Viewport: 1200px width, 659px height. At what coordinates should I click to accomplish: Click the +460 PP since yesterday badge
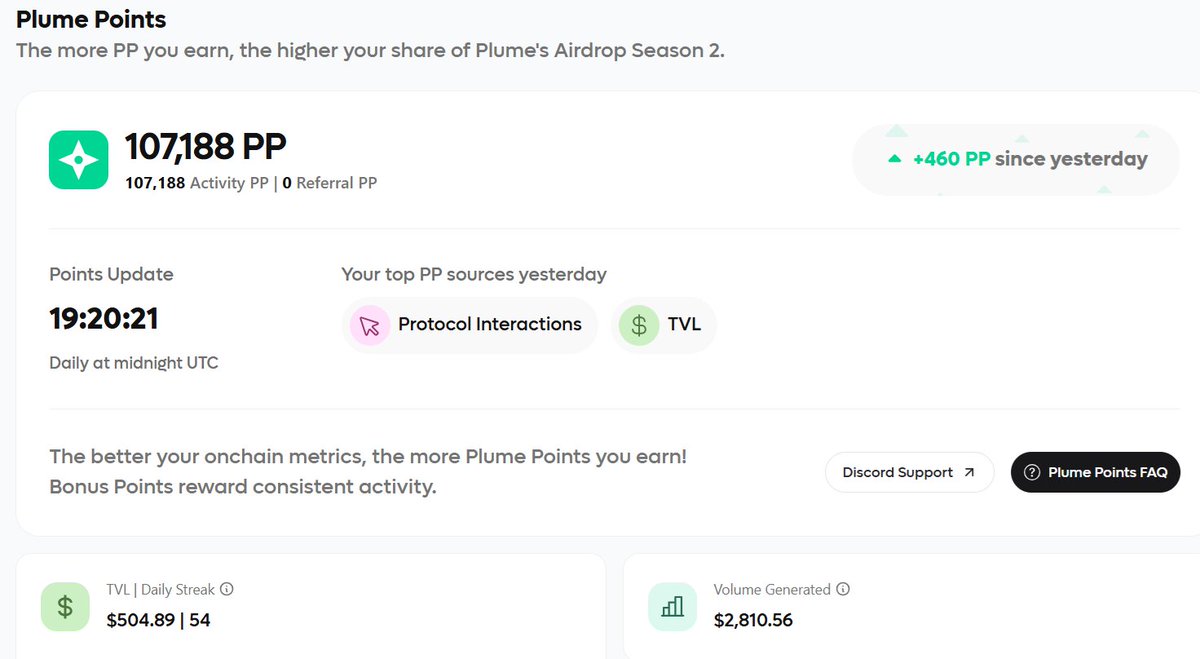click(x=1016, y=159)
